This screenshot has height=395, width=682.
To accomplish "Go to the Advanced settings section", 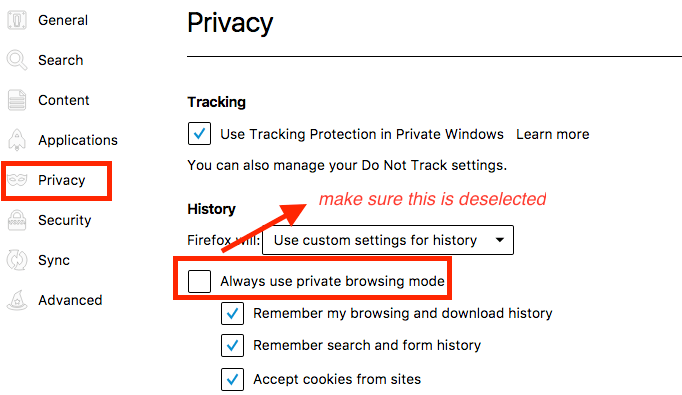I will pos(70,300).
